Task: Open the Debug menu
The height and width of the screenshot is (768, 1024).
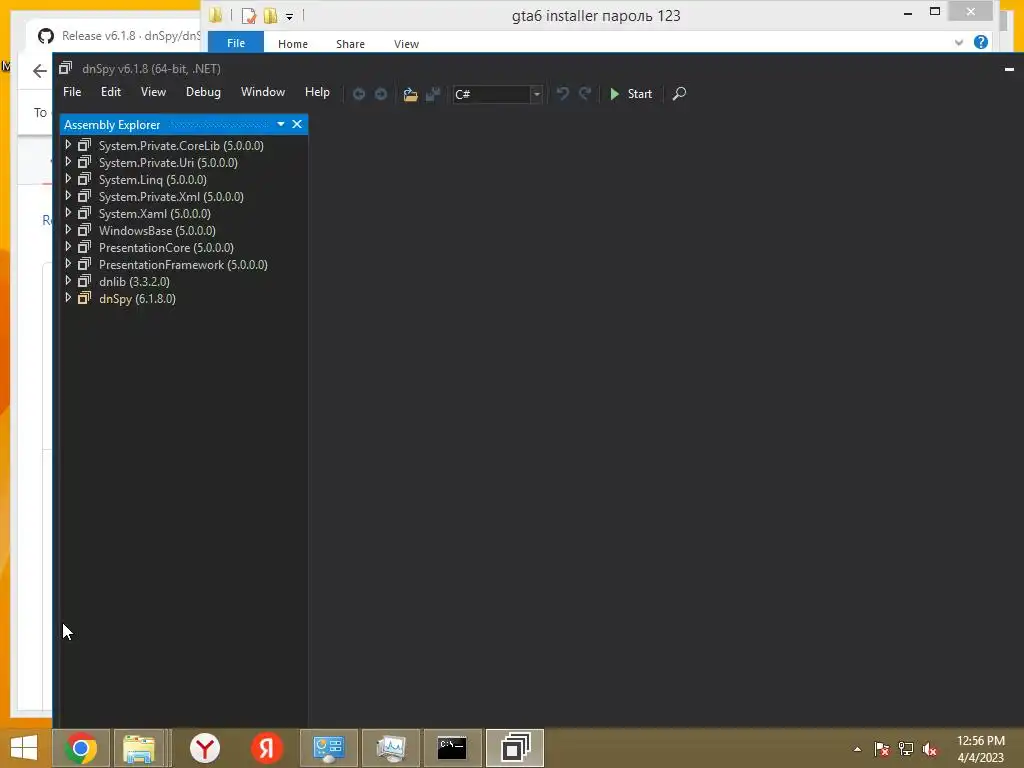Action: click(x=203, y=92)
